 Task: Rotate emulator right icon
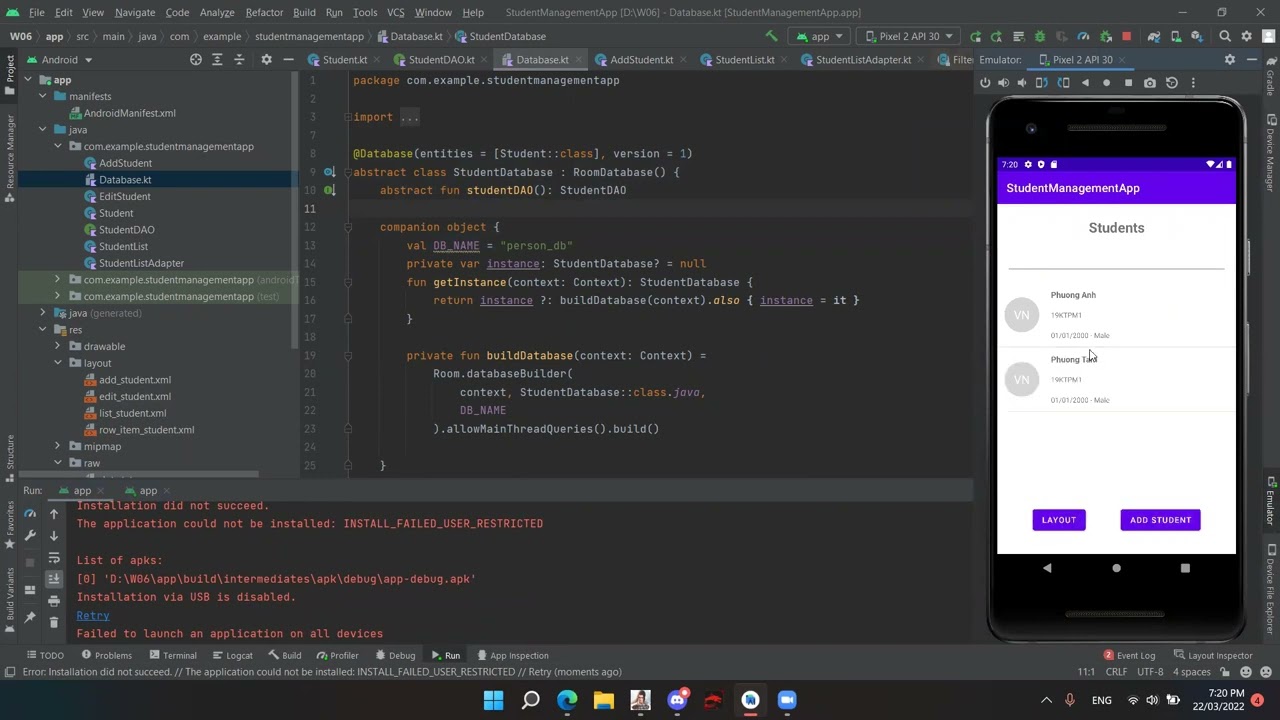1063,83
